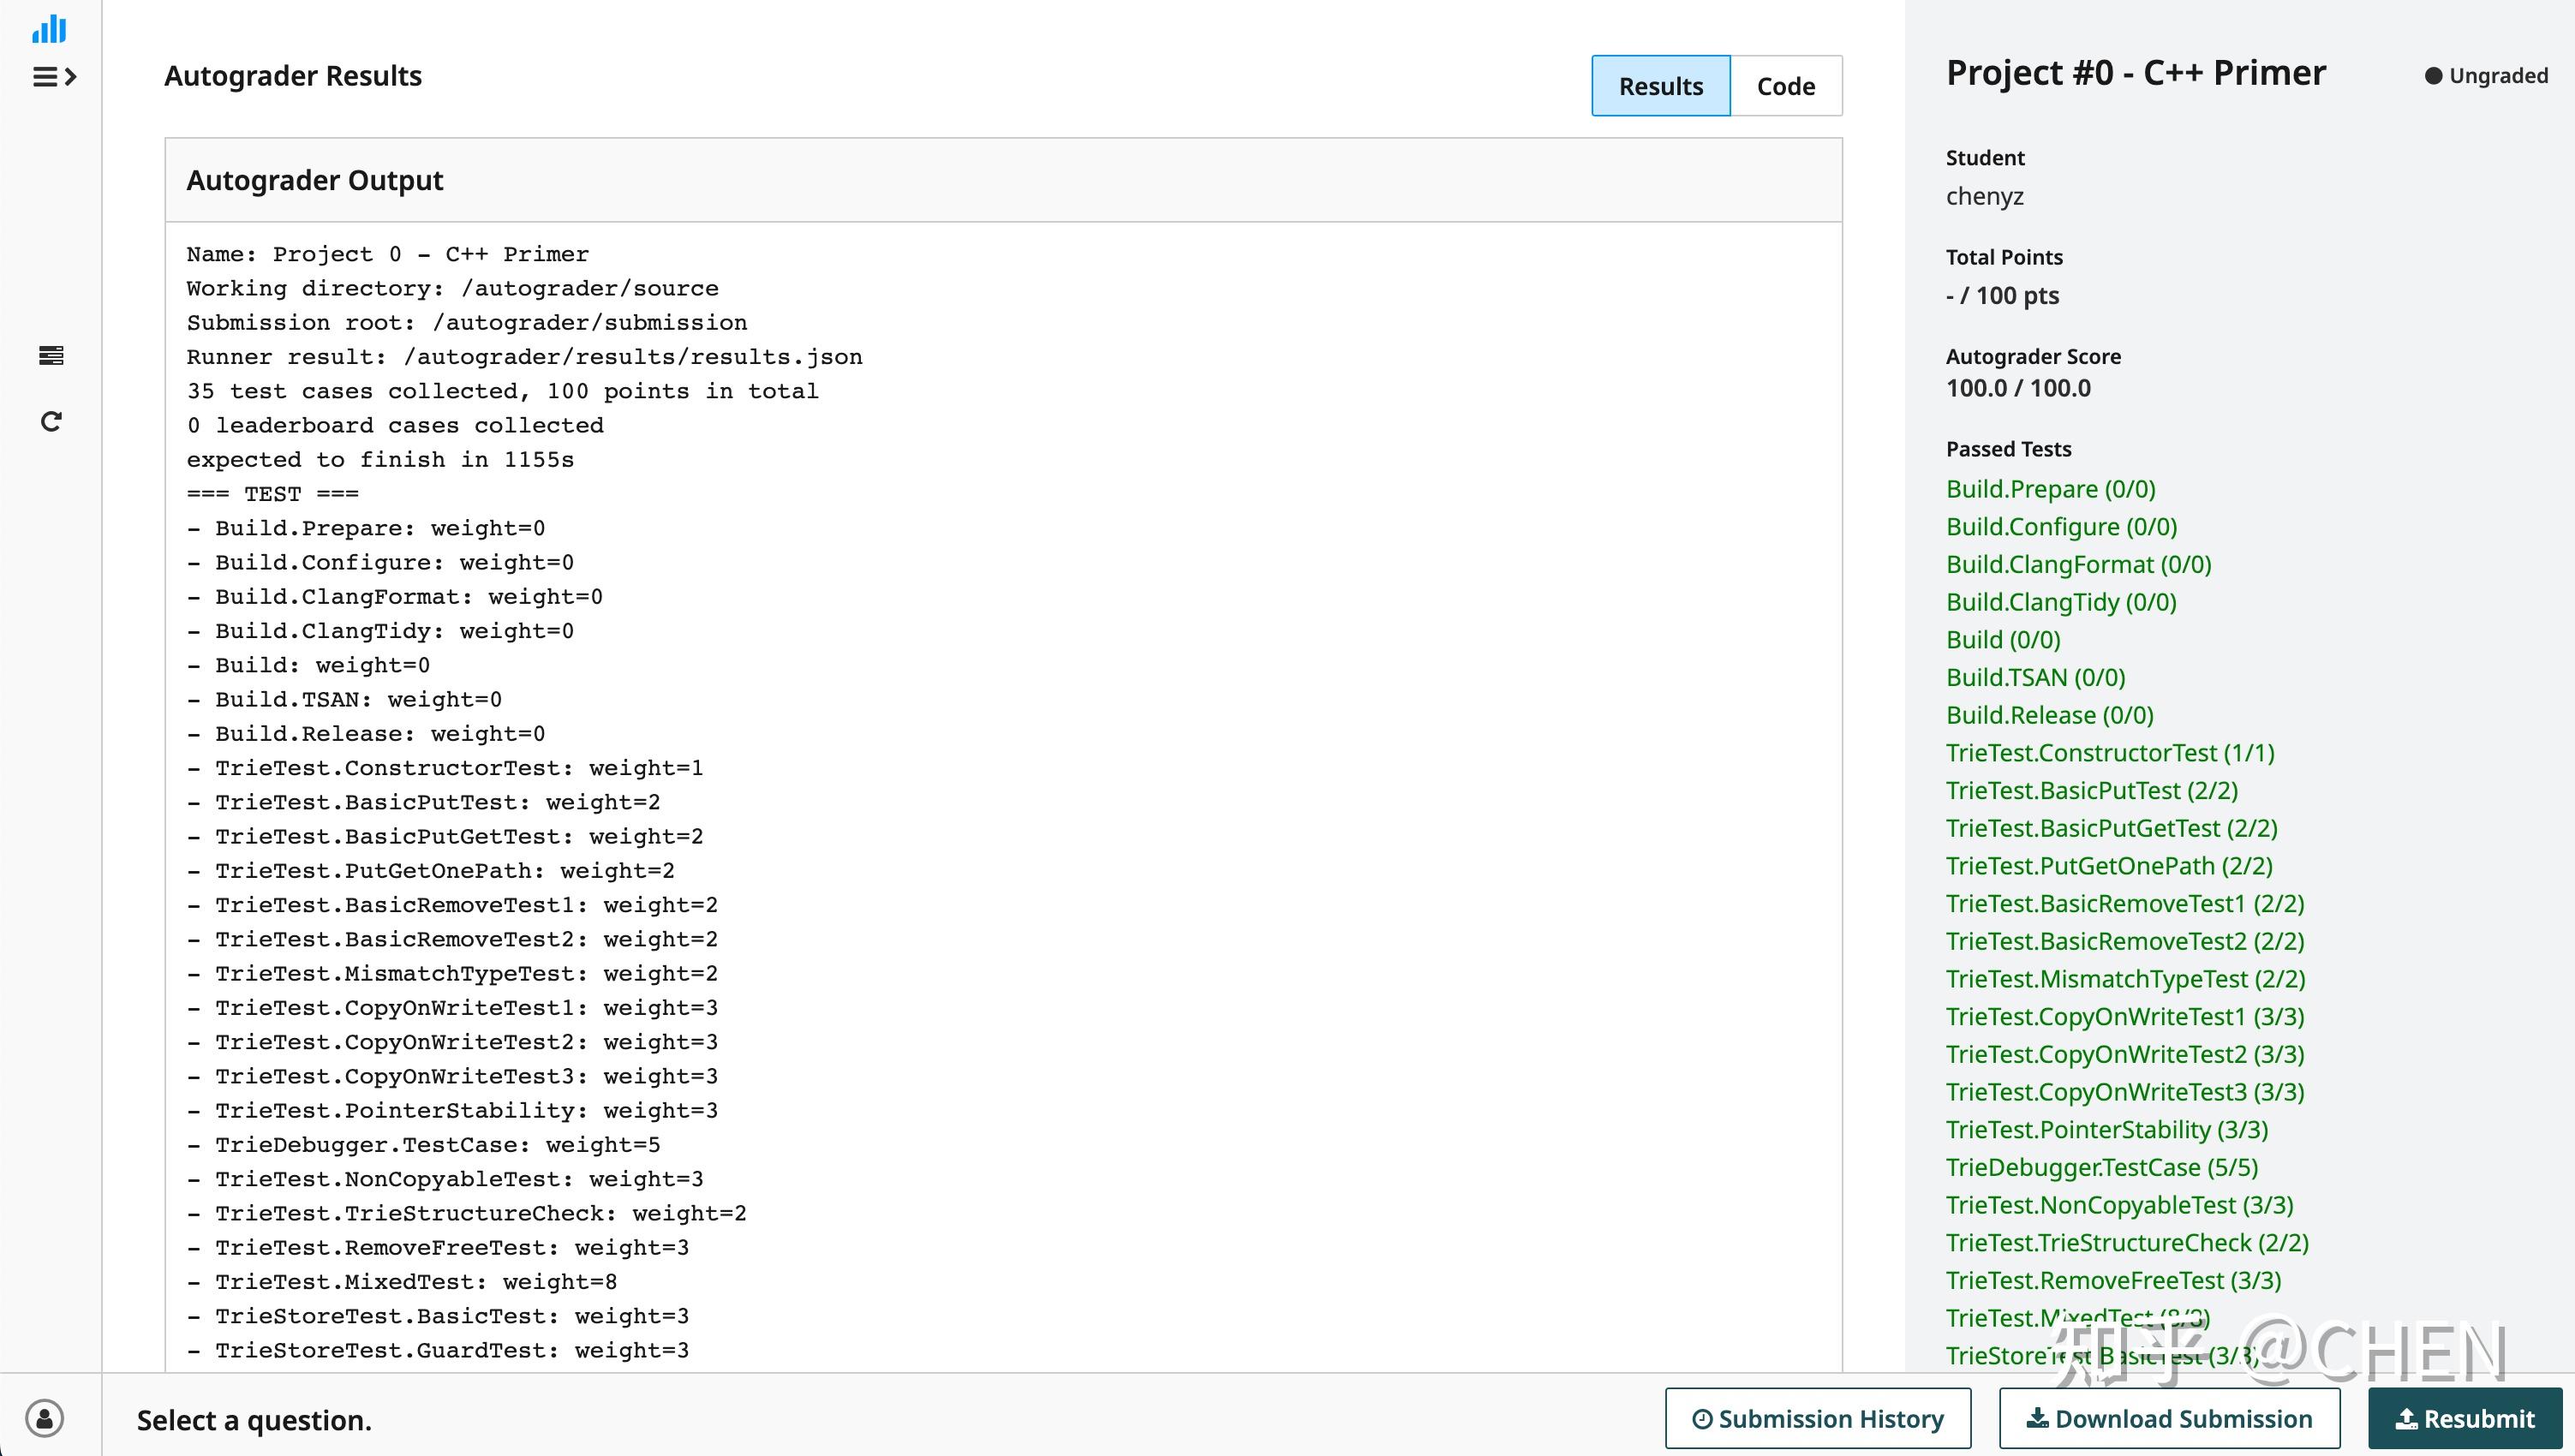Click the download icon on Download Submission
Screen dimensions: 2575x1456
pos(2040,1417)
